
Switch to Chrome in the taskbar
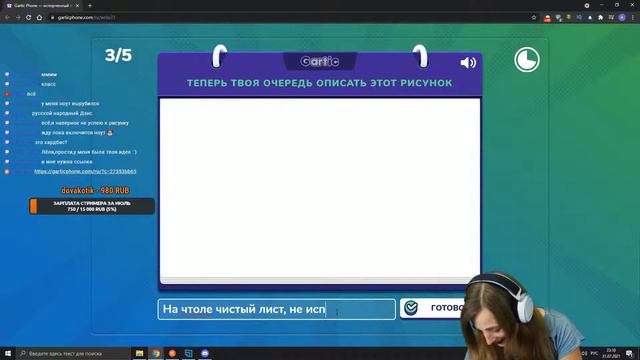point(156,353)
